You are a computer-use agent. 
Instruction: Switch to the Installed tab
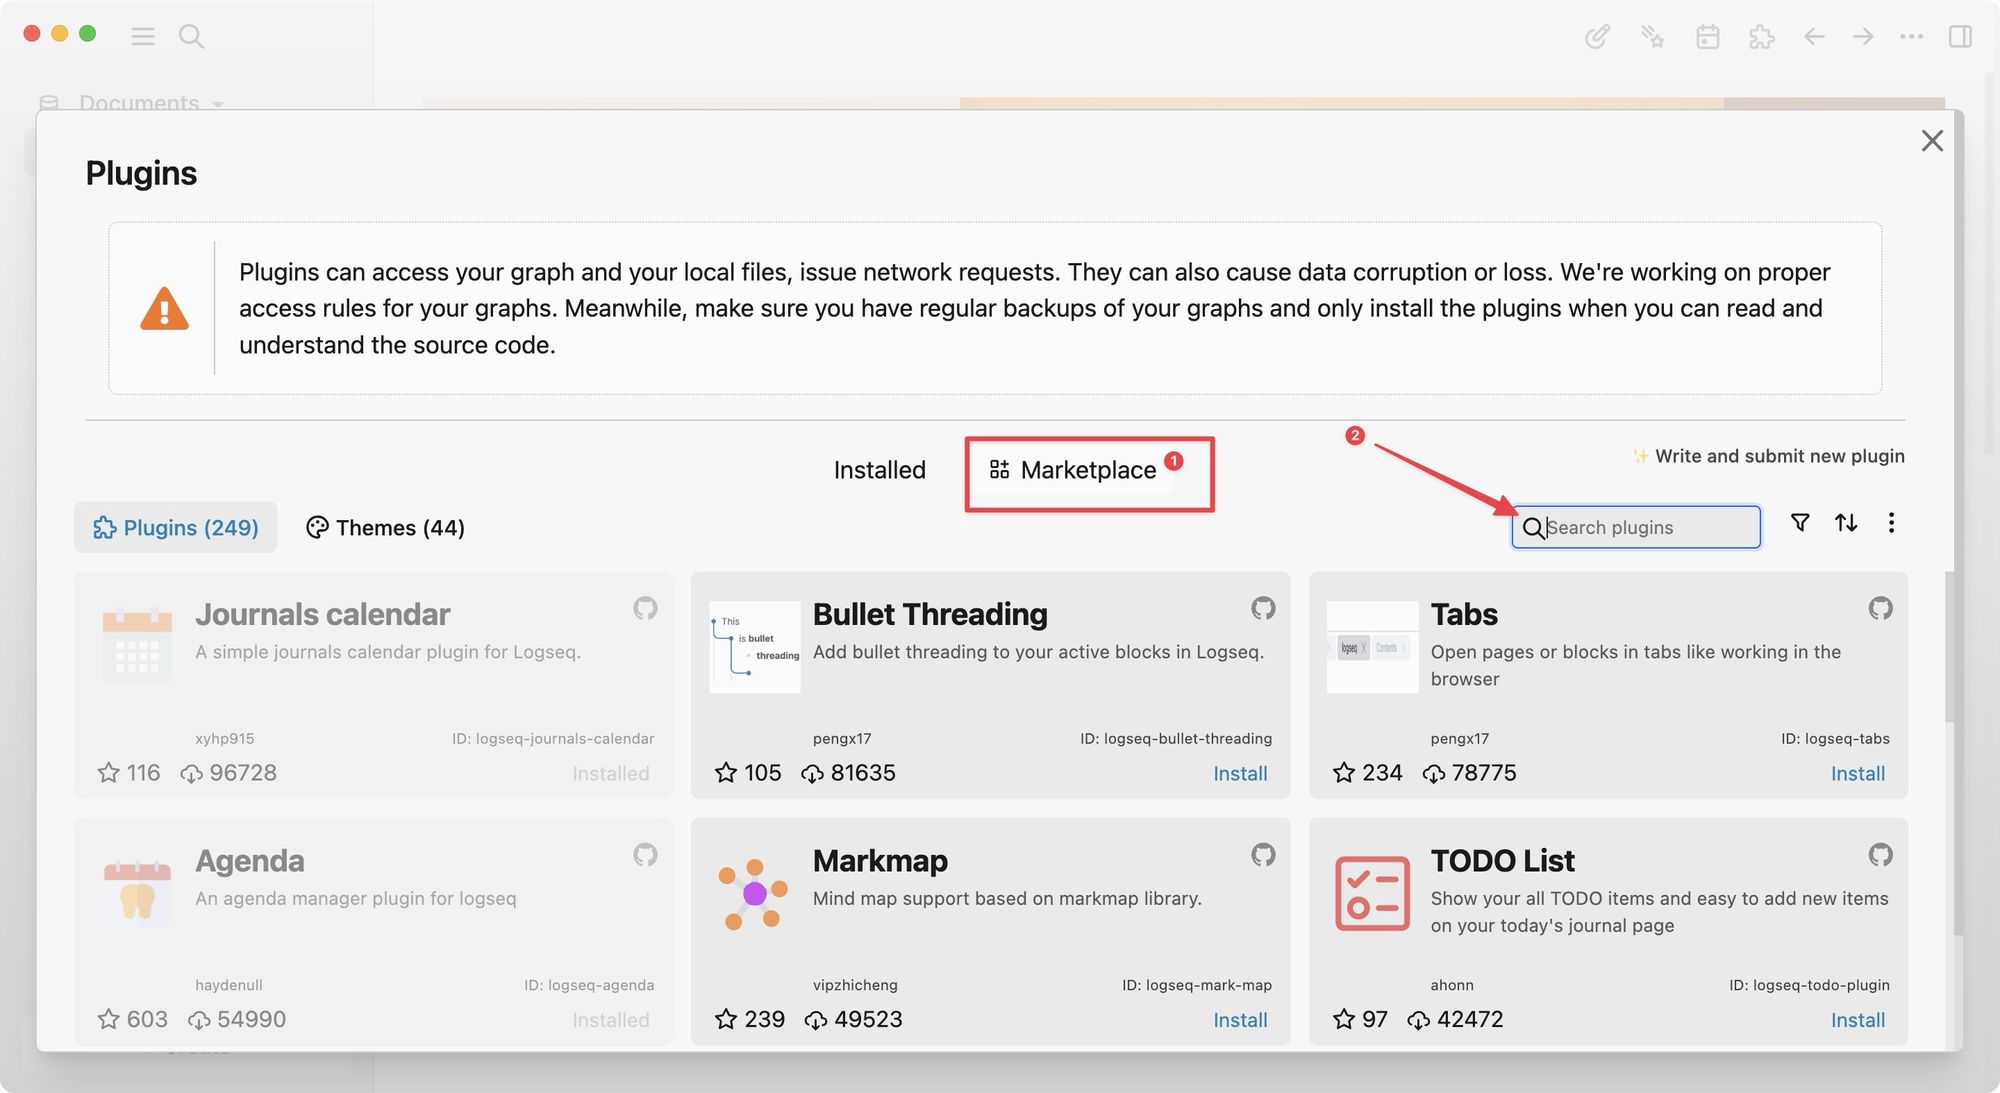pyautogui.click(x=879, y=467)
